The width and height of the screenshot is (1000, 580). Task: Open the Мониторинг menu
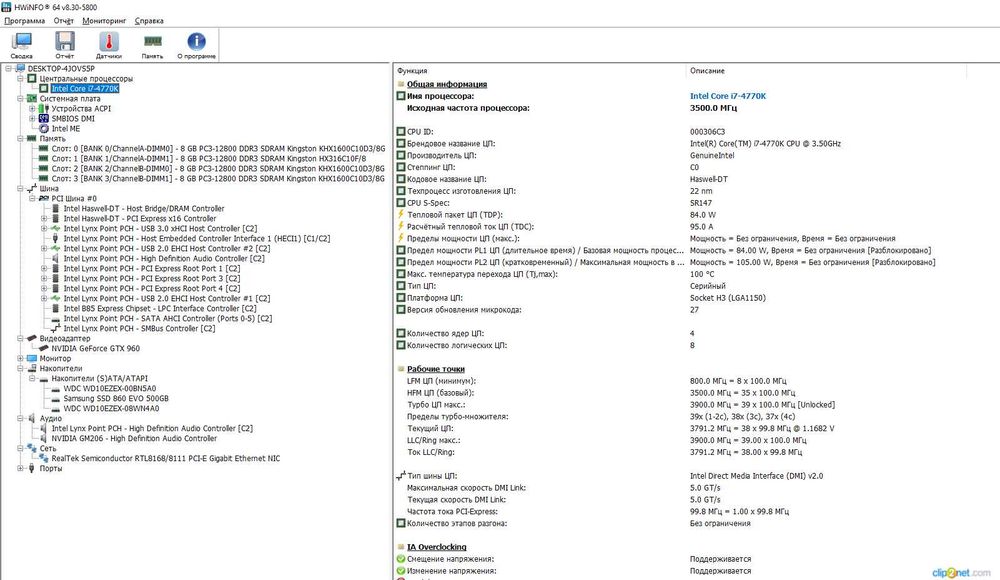105,20
